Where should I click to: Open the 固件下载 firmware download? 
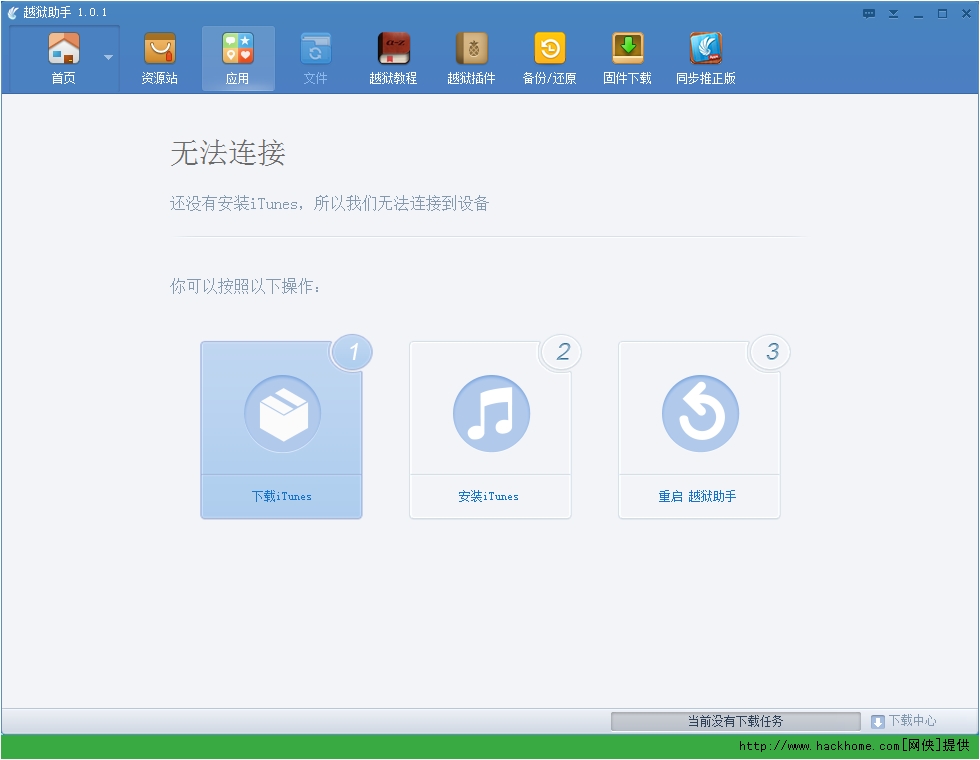pos(628,59)
